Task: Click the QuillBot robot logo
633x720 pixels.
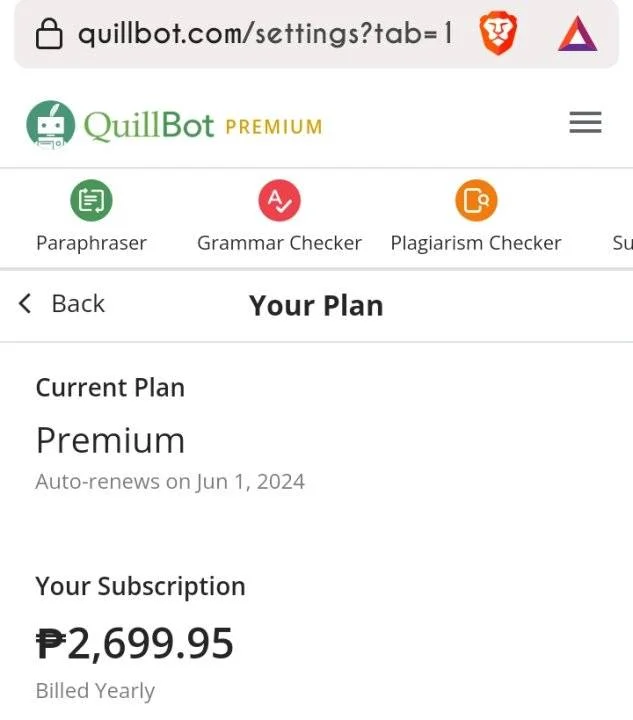Action: 50,125
